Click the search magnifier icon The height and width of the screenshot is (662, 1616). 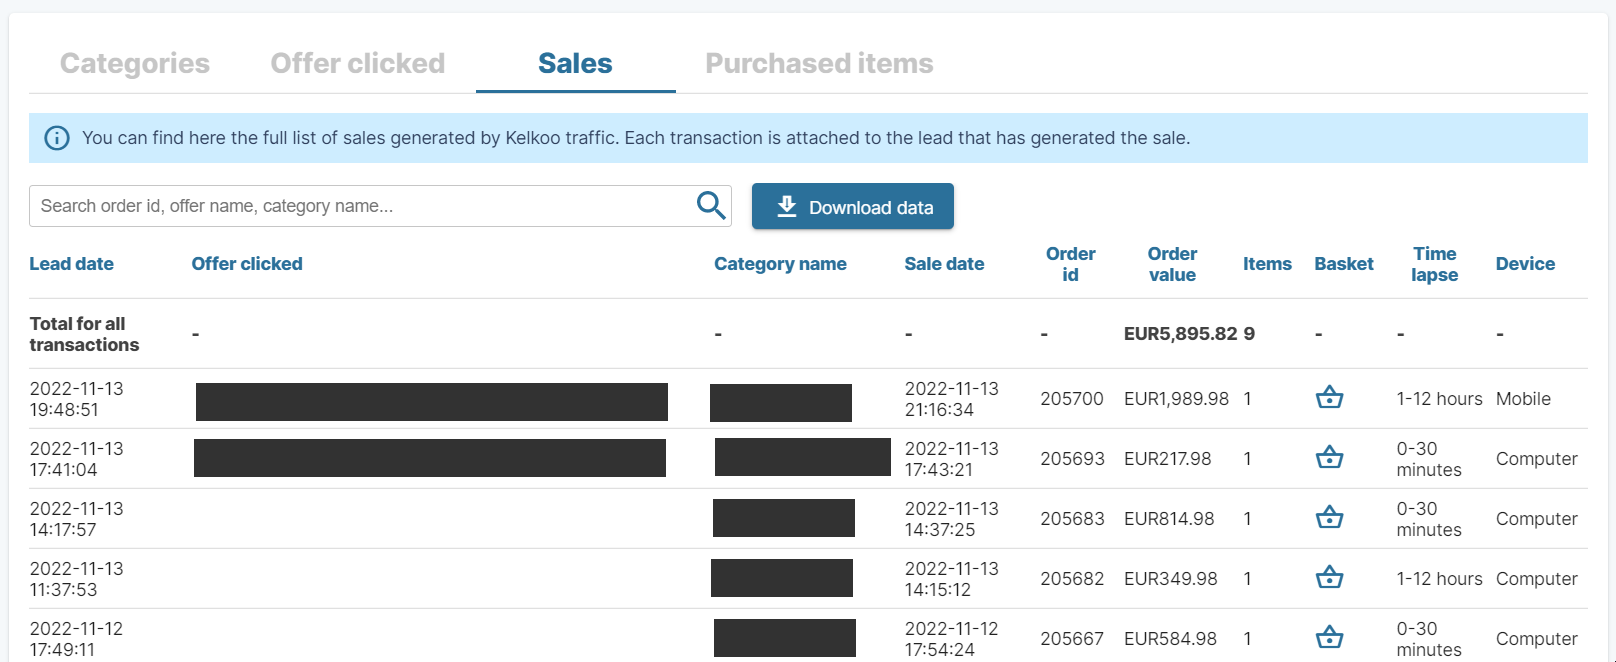(711, 206)
